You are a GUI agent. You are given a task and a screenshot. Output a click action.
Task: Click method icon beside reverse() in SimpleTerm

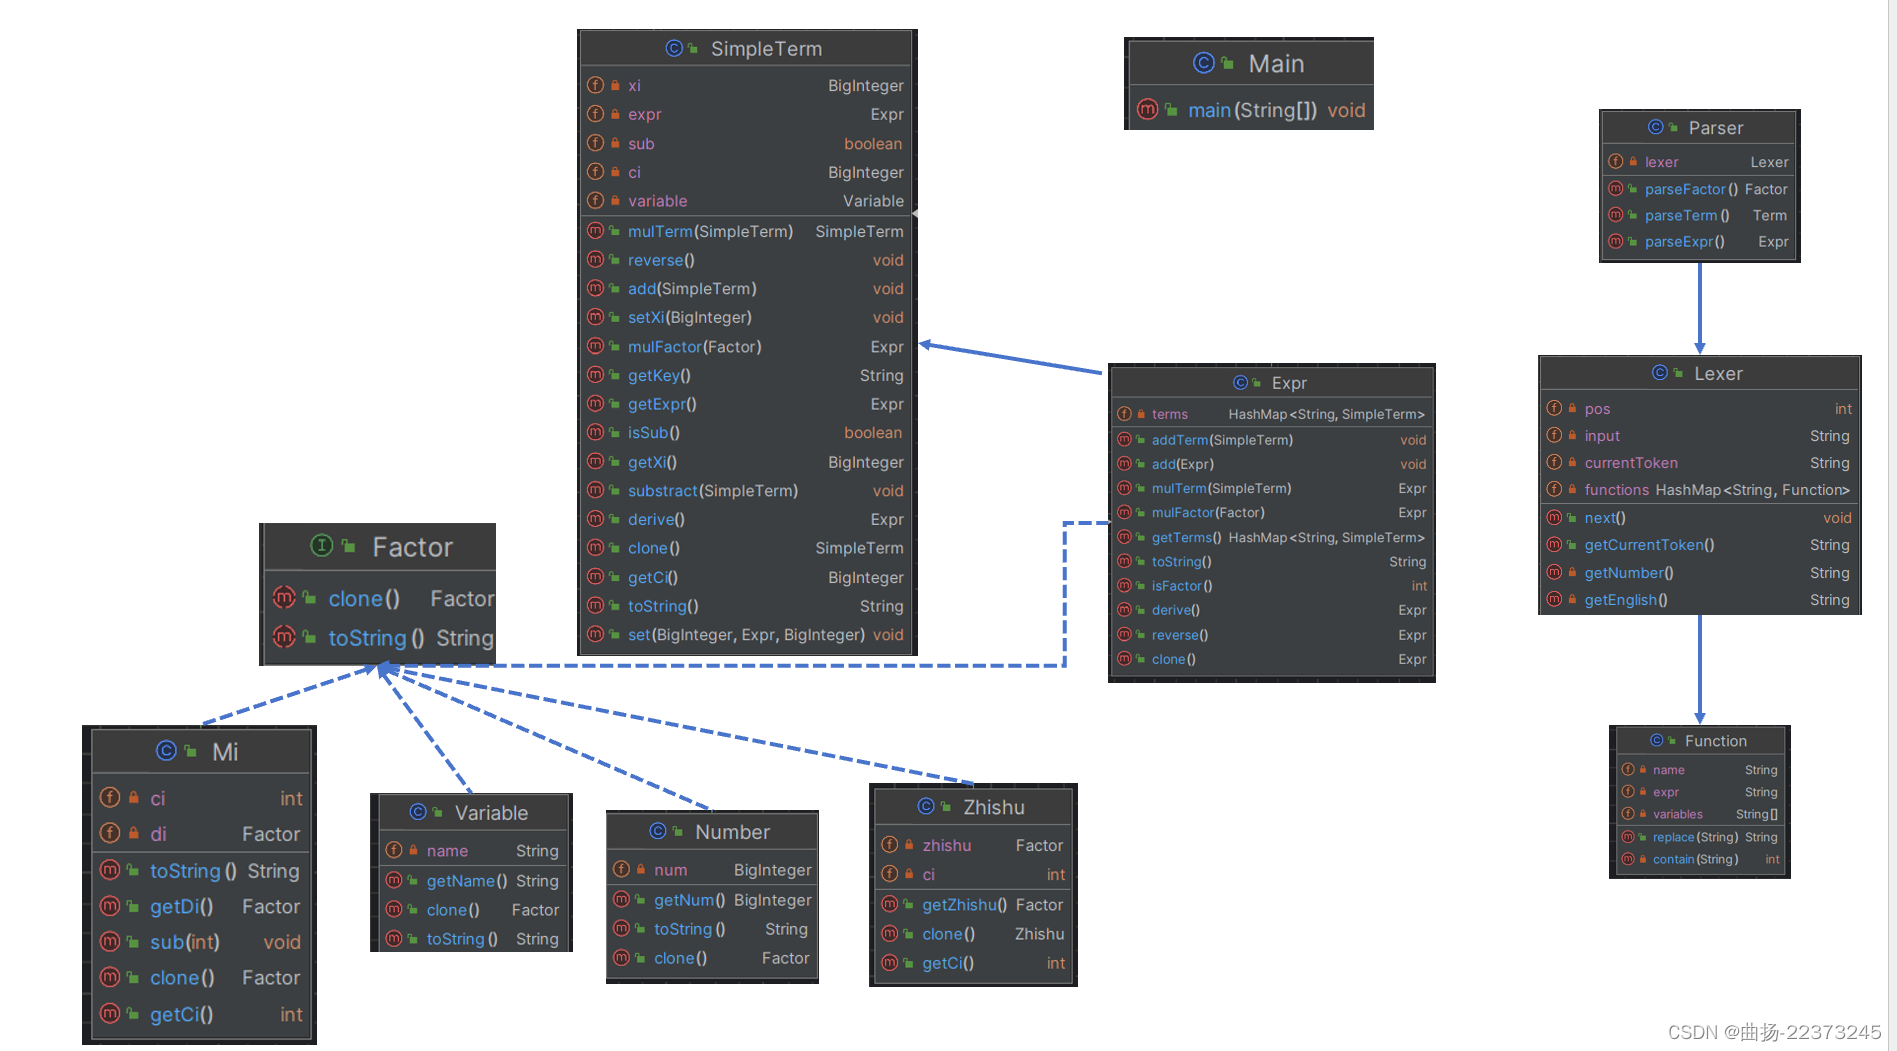[595, 259]
